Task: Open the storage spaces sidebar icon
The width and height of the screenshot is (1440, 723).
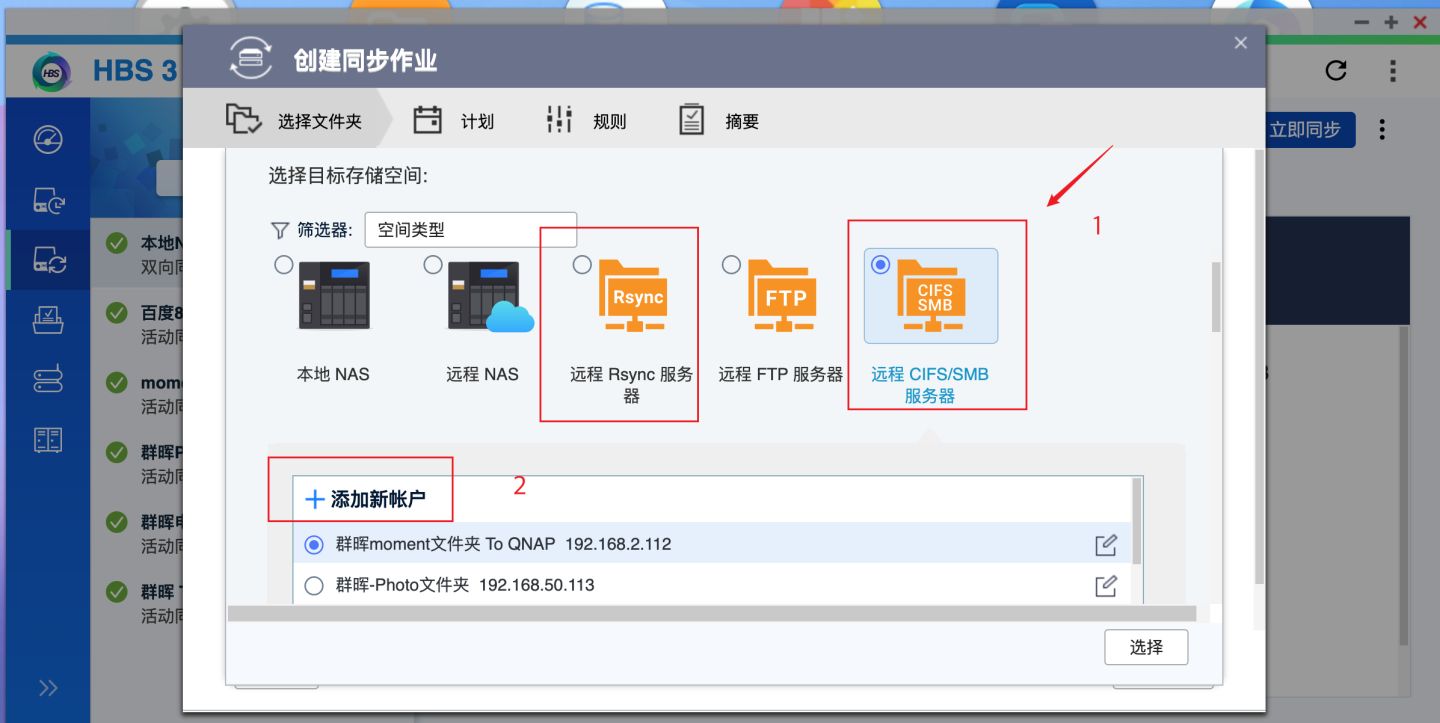Action: 47,377
